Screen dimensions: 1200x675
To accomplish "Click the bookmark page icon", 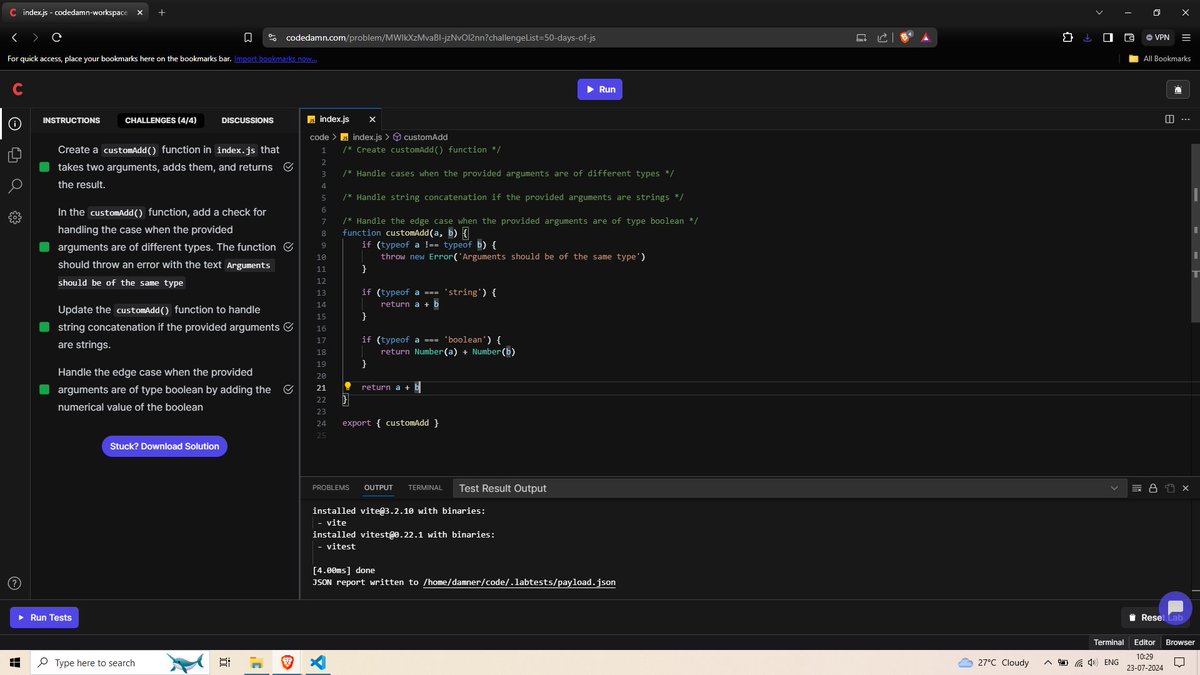I will [247, 37].
